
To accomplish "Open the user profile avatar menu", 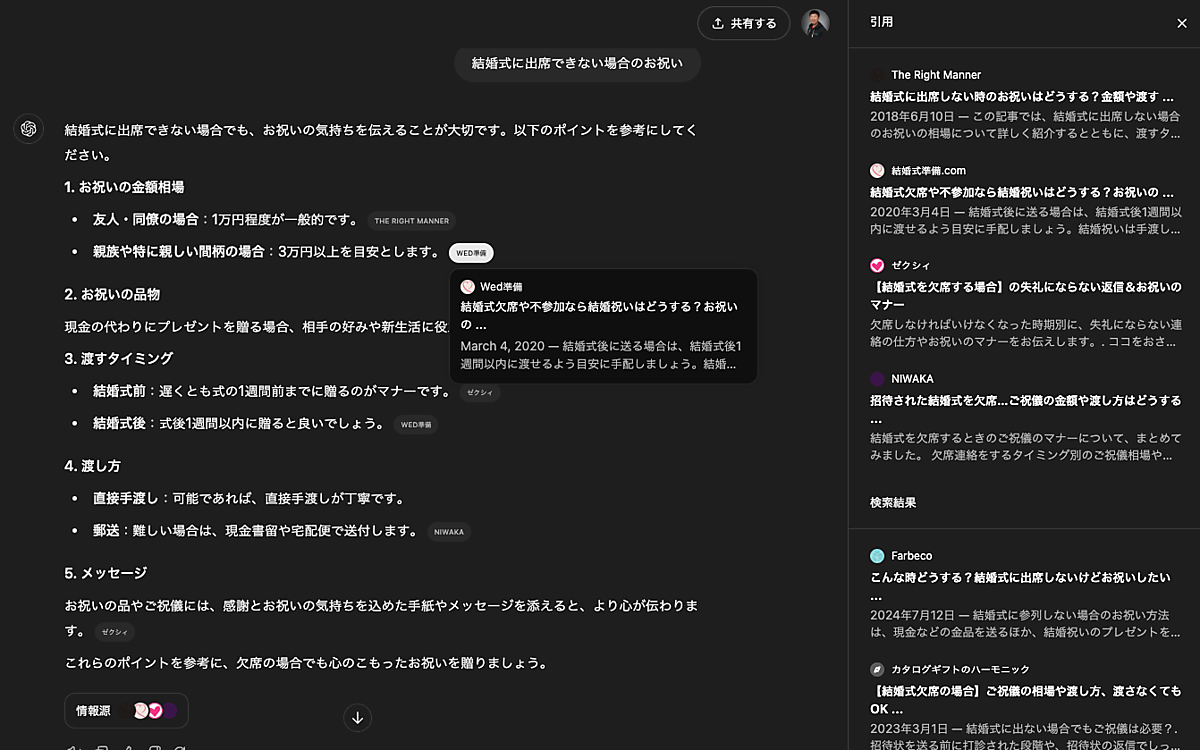I will (815, 23).
